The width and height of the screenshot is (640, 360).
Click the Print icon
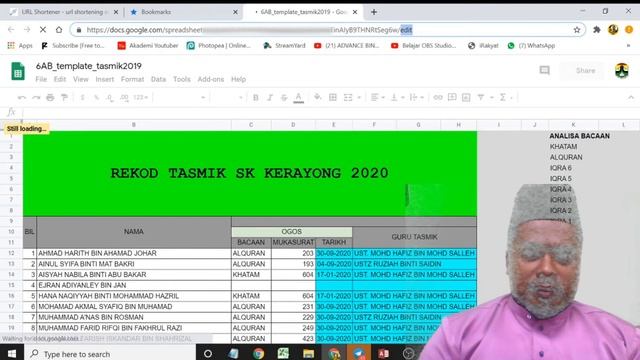[x=50, y=98]
